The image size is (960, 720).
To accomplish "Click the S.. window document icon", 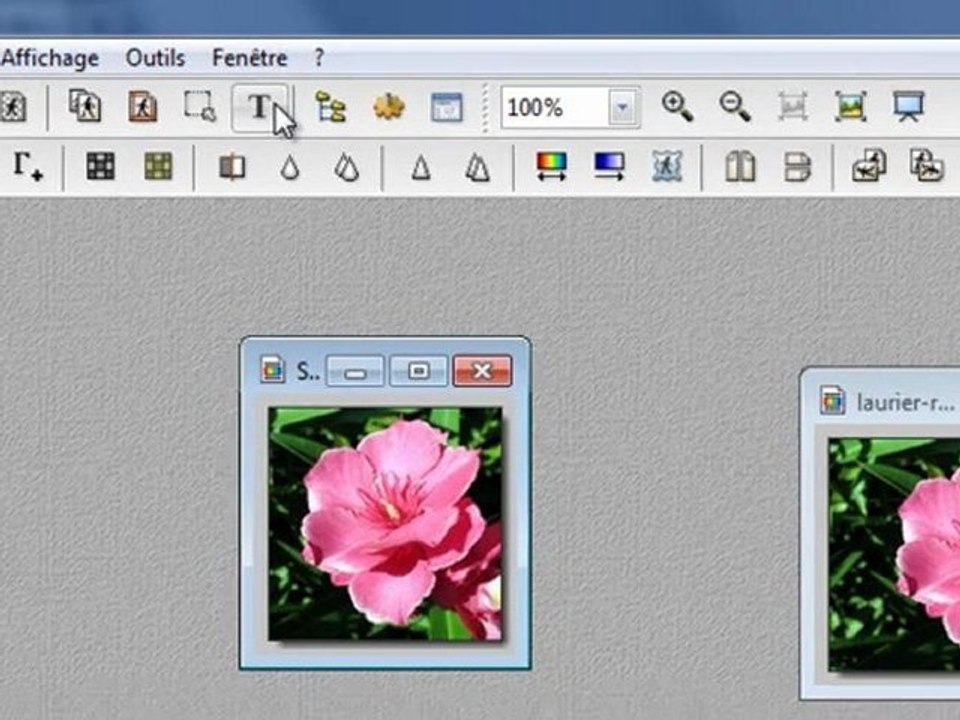I will [272, 370].
